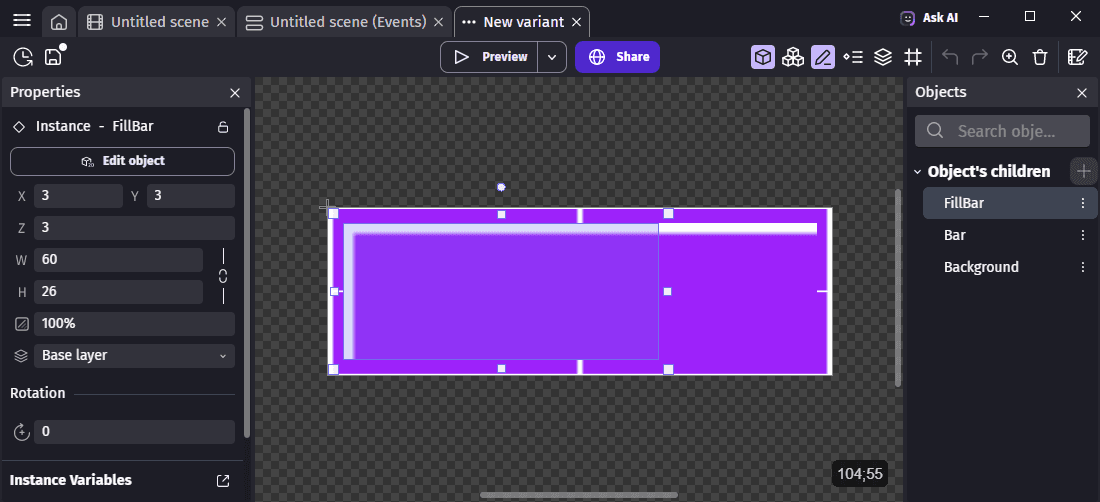Delete selected instance with trash icon
1100x502 pixels.
pyautogui.click(x=1040, y=57)
